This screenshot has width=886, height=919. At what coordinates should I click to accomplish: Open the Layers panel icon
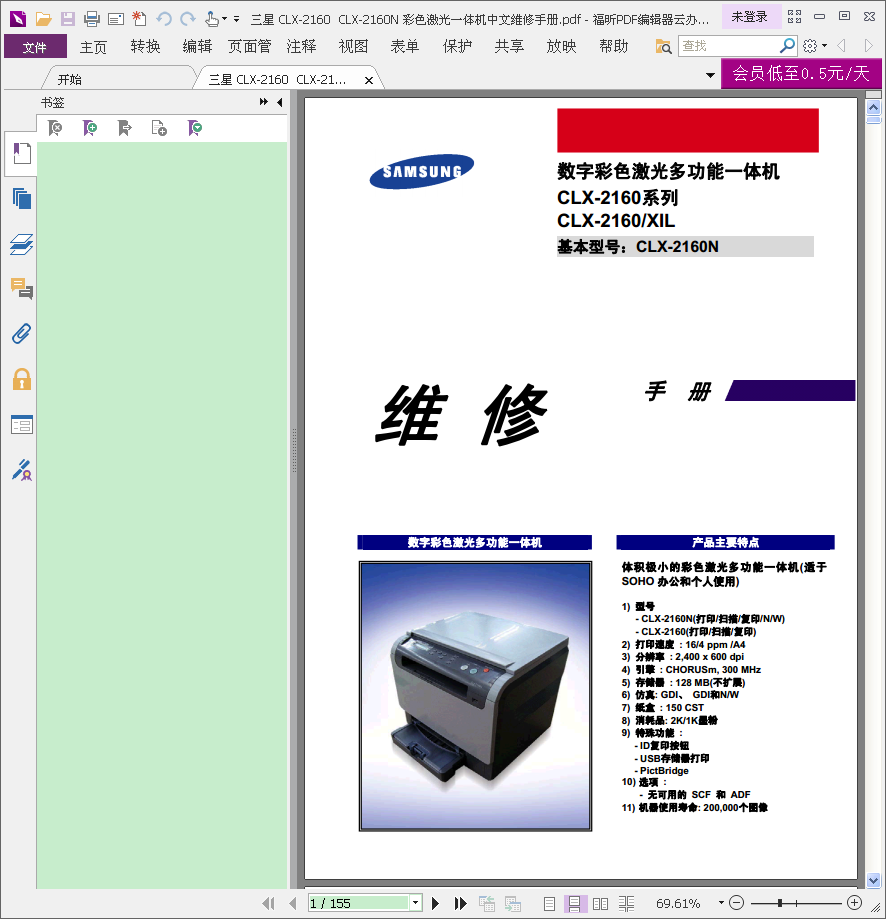[22, 244]
